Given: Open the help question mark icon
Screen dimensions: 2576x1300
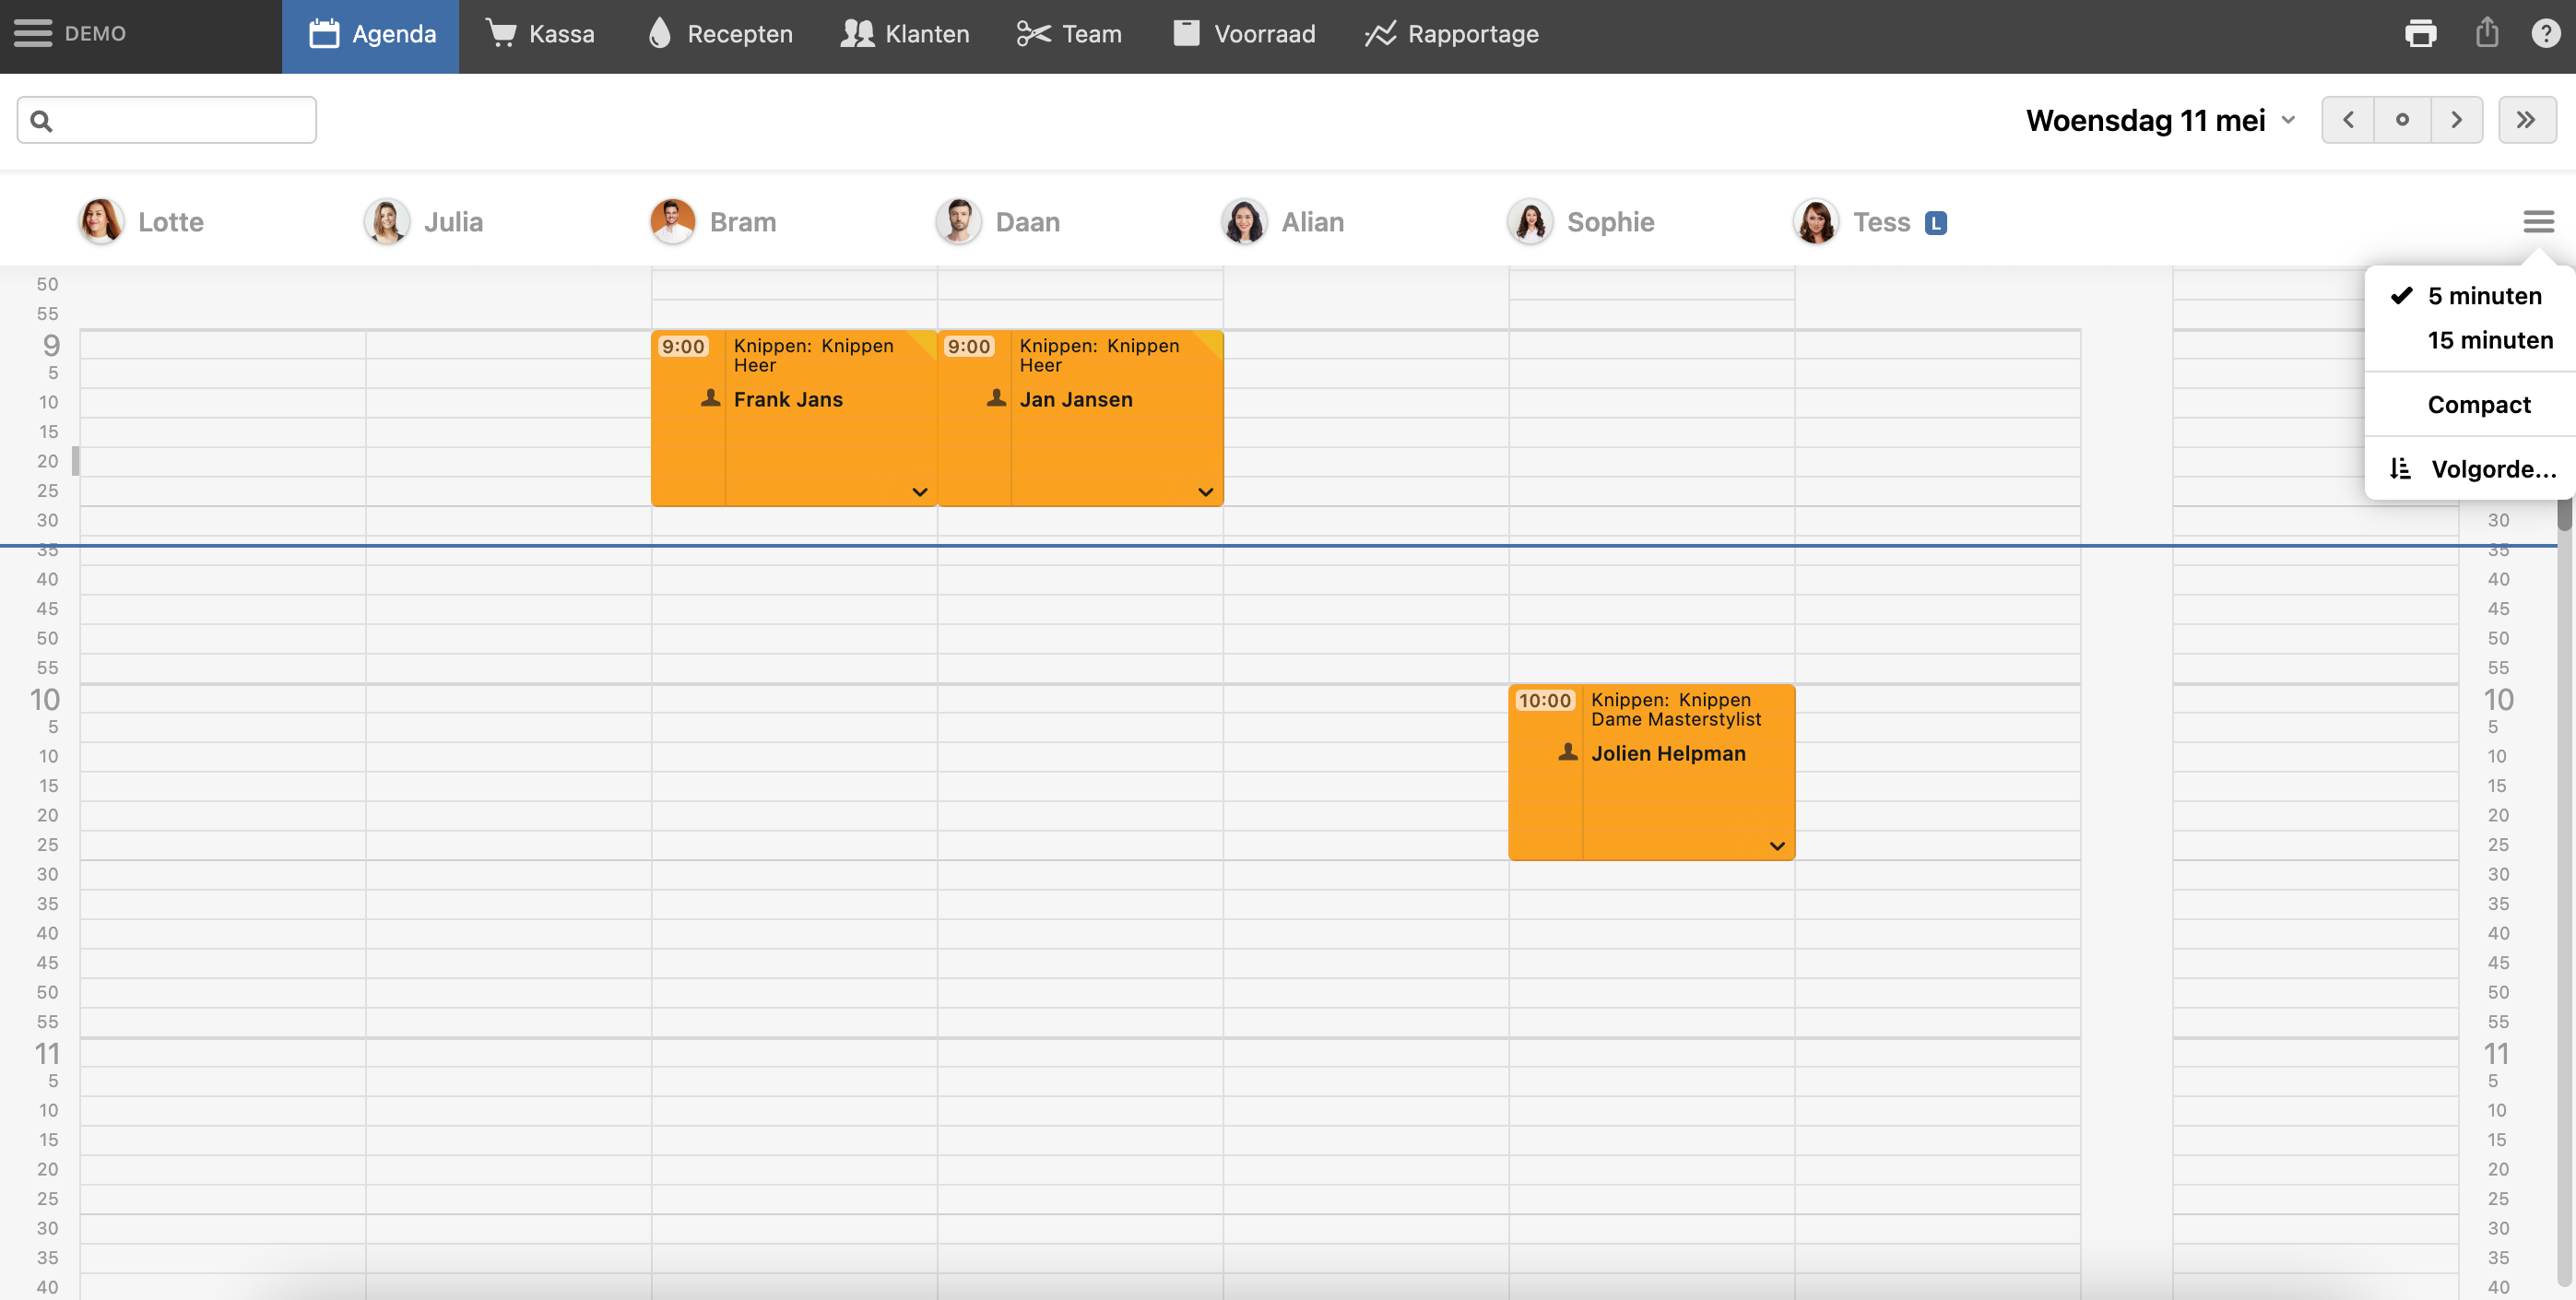Looking at the screenshot, I should point(2545,33).
